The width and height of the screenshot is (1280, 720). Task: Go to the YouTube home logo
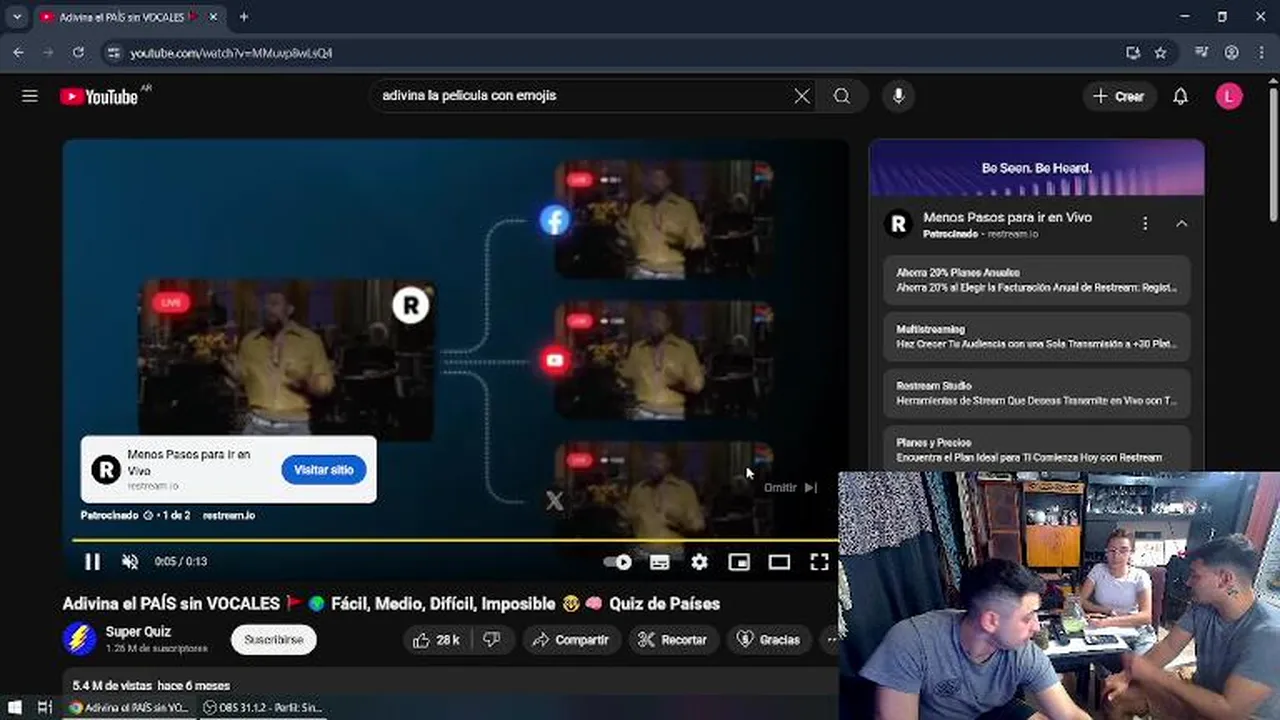point(99,96)
